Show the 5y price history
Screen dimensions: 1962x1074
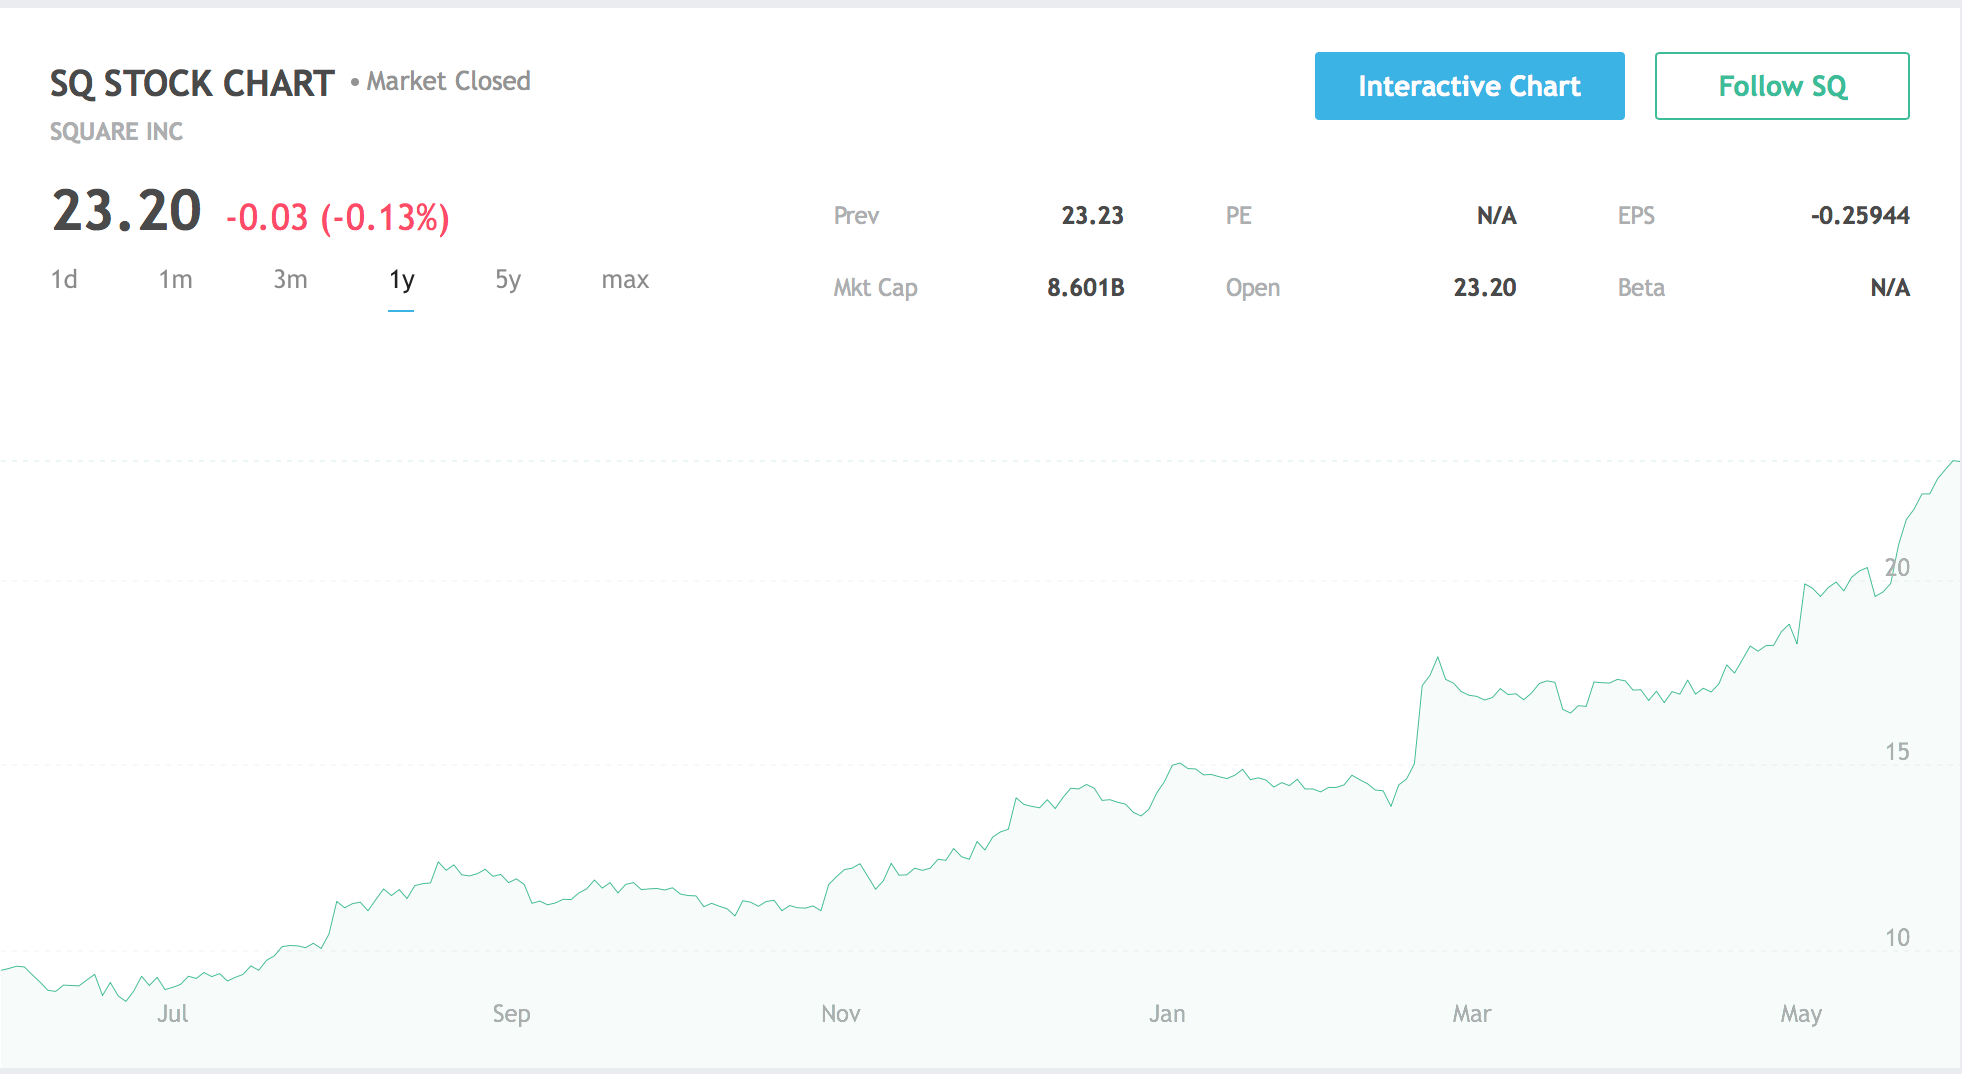508,280
